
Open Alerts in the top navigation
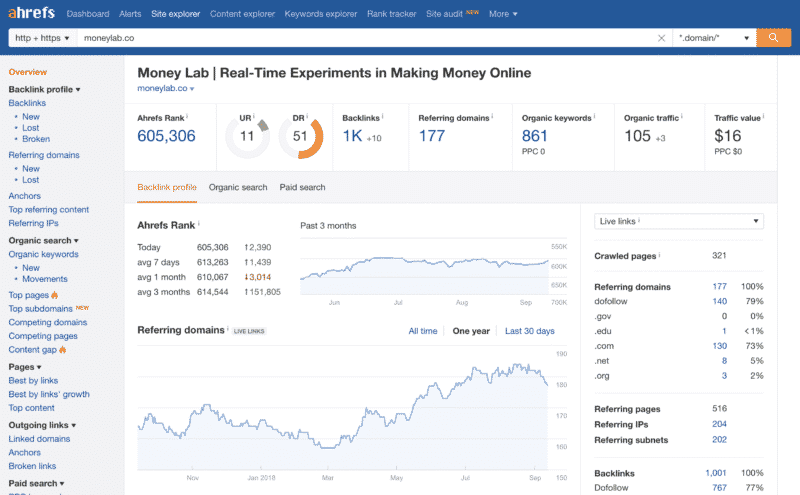pos(130,14)
